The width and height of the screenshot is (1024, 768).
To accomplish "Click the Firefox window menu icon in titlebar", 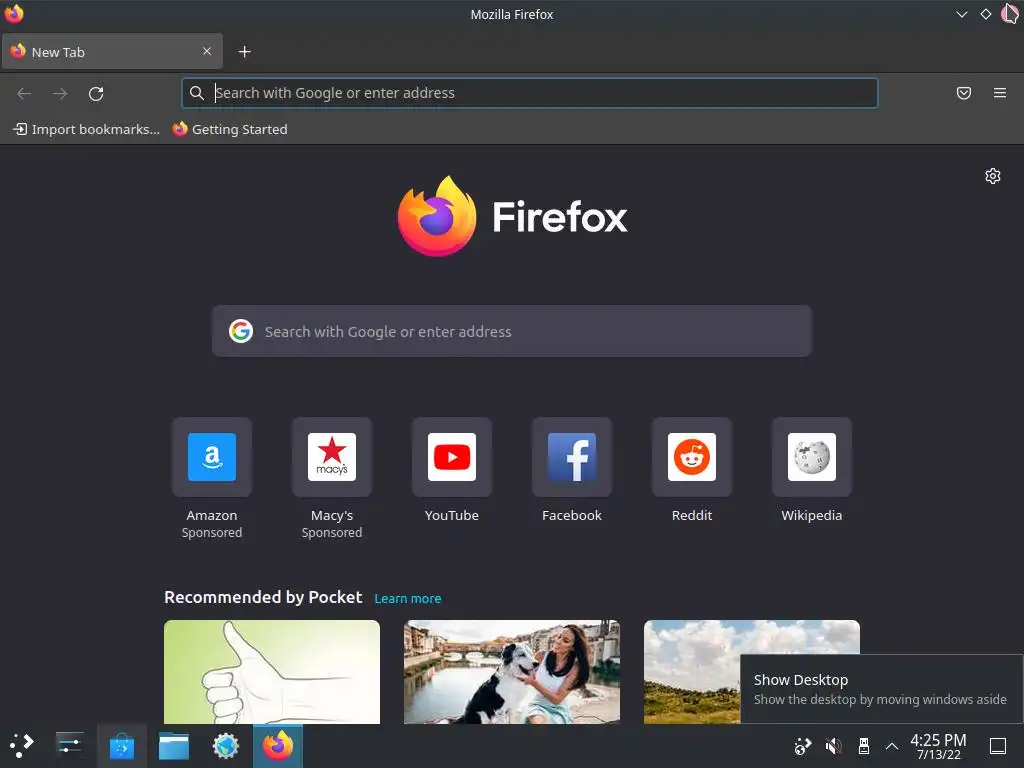I will (x=14, y=14).
